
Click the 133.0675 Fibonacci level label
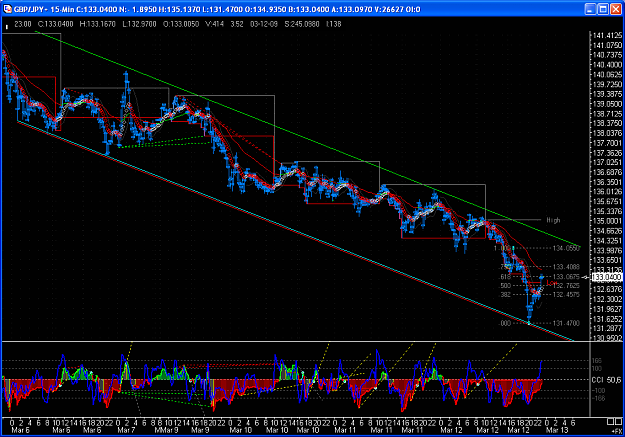(566, 277)
